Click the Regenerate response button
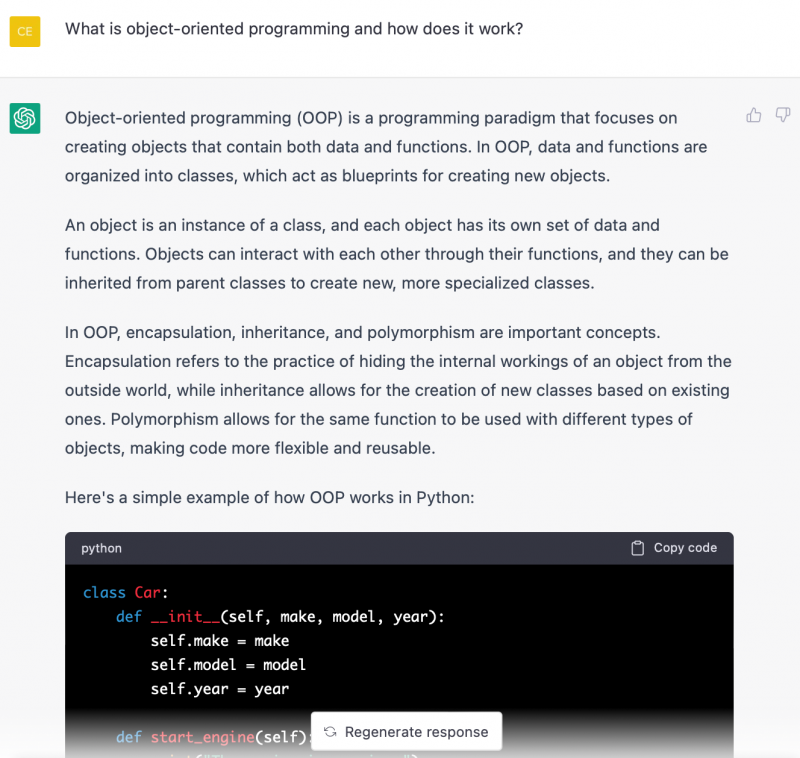 406,731
